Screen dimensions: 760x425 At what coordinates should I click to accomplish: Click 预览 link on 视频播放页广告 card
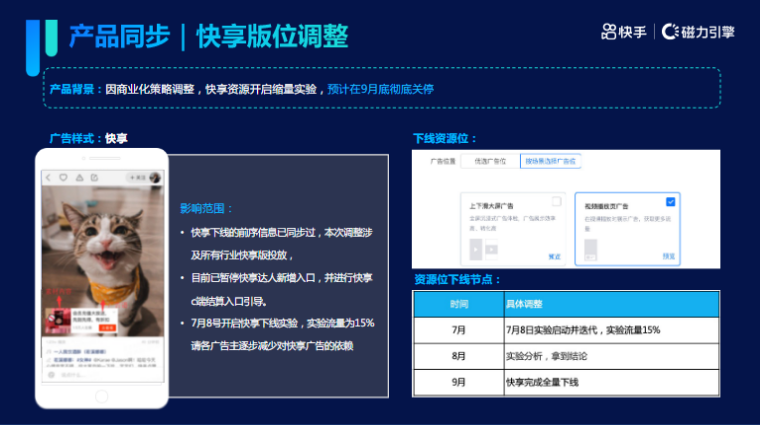coord(668,256)
